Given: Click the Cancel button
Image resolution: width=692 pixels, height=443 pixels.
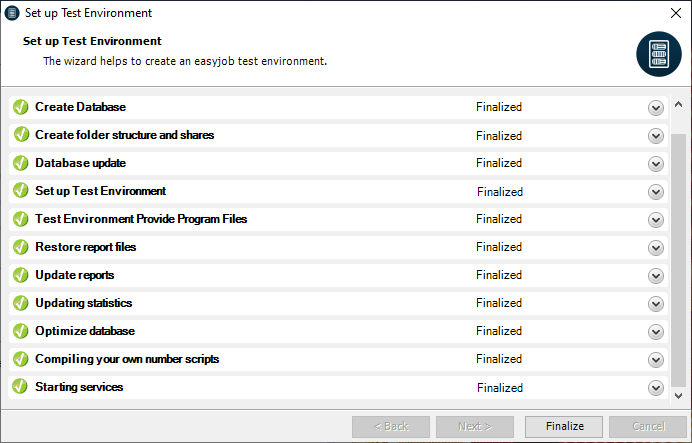Looking at the screenshot, I should 647,426.
